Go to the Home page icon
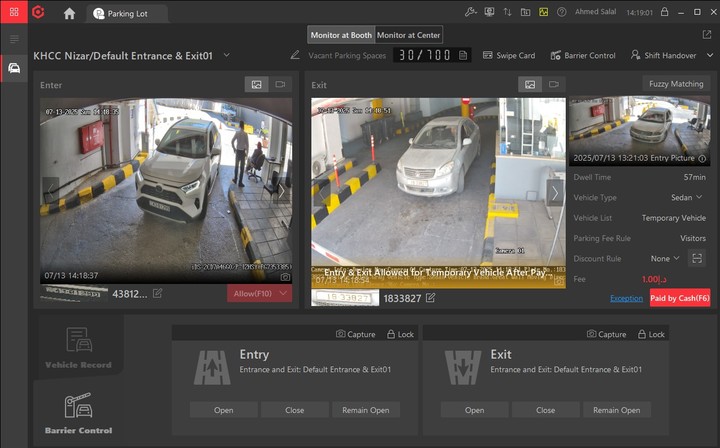Image resolution: width=720 pixels, height=448 pixels. coord(69,13)
